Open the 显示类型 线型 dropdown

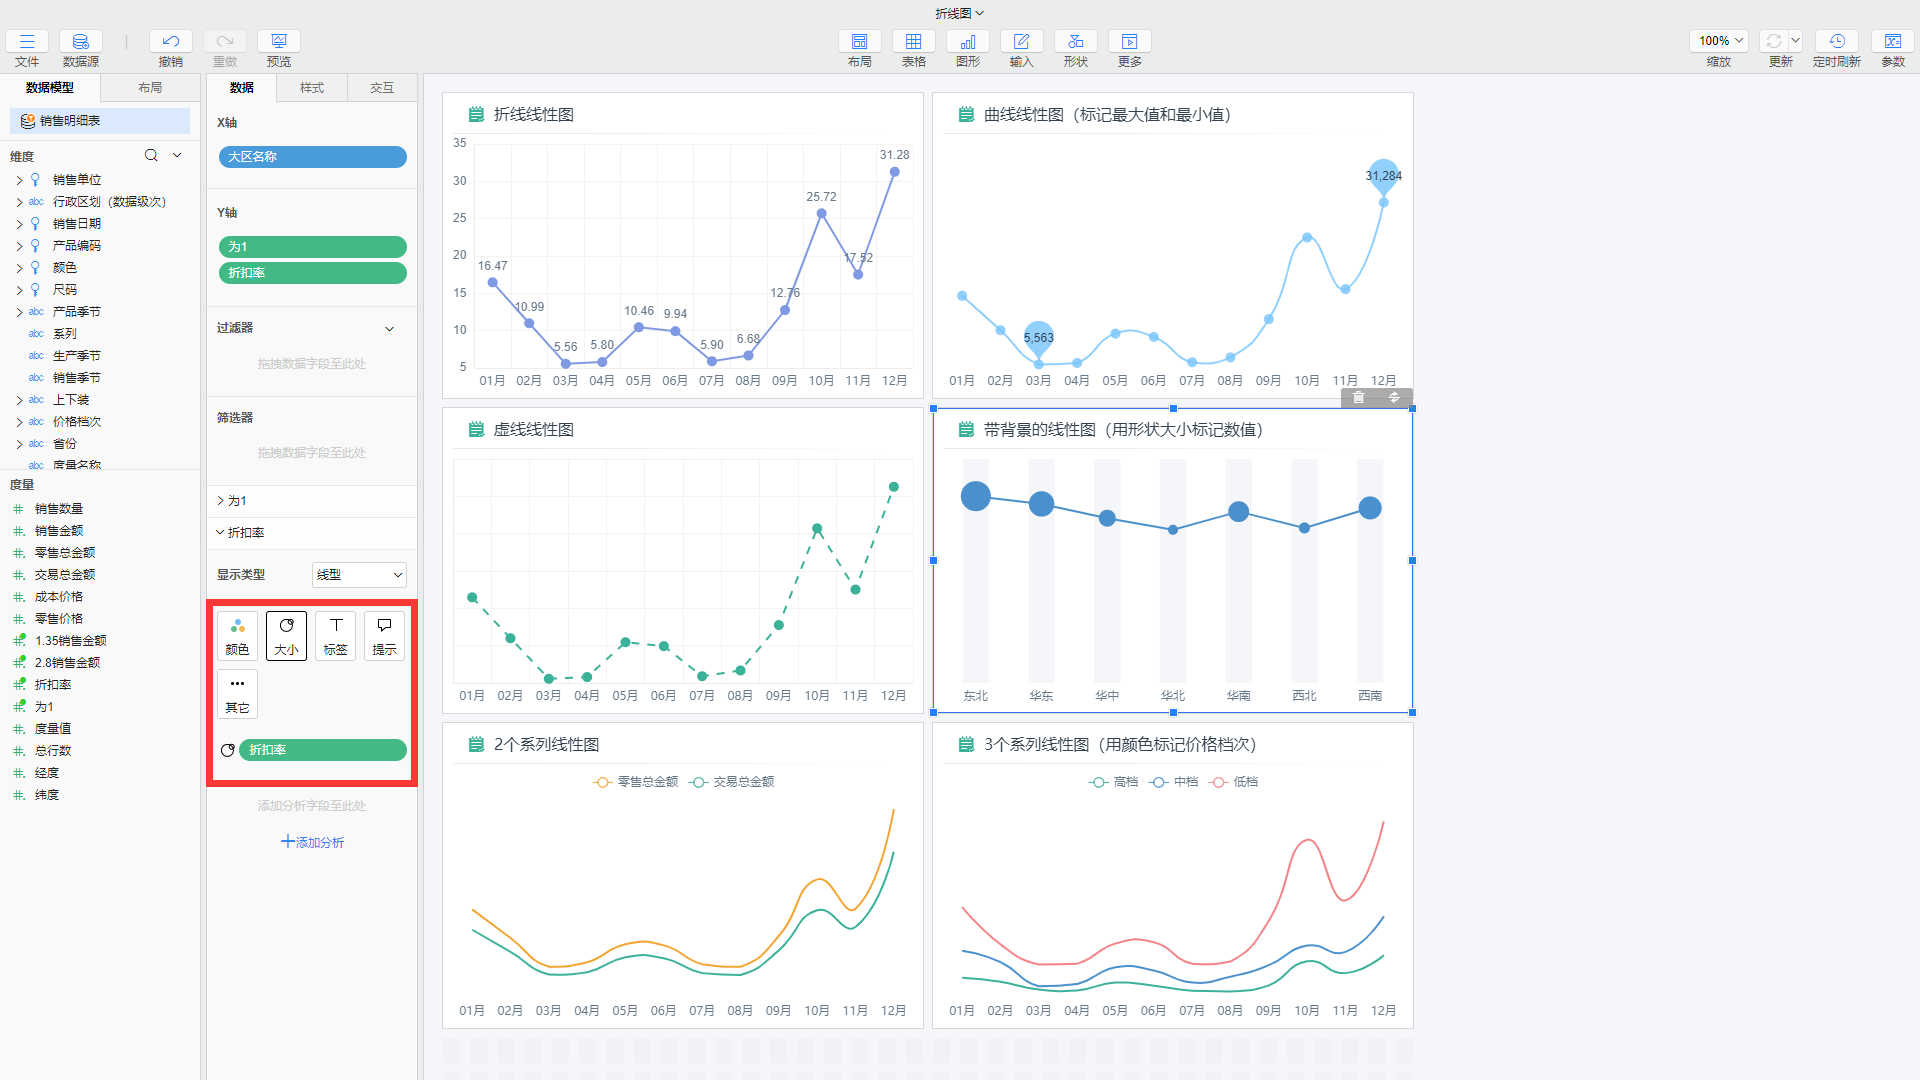tap(360, 575)
